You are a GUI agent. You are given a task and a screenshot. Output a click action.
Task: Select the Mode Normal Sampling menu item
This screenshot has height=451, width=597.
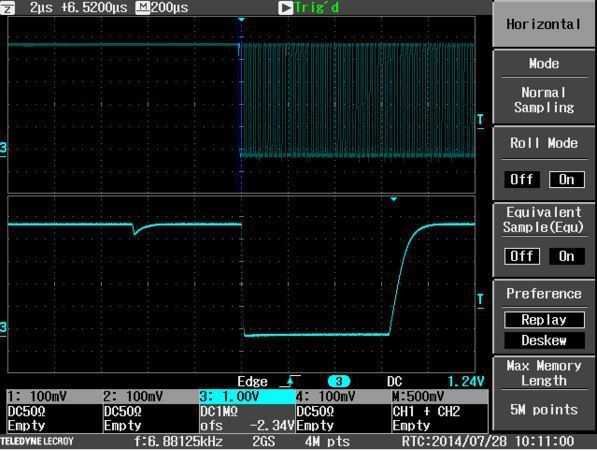[544, 87]
